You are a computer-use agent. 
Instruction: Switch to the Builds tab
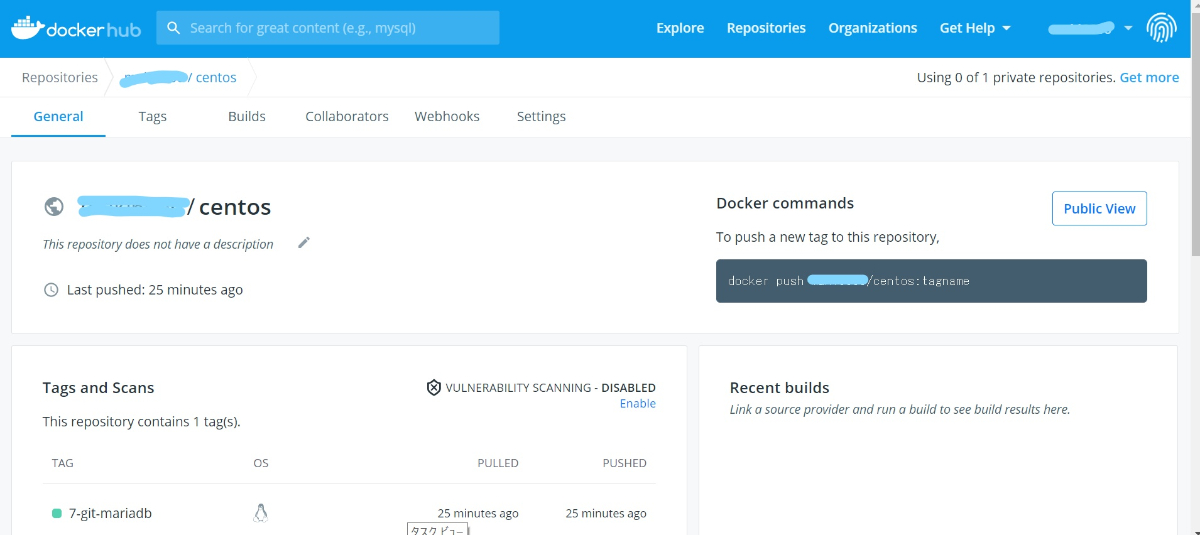(x=247, y=116)
